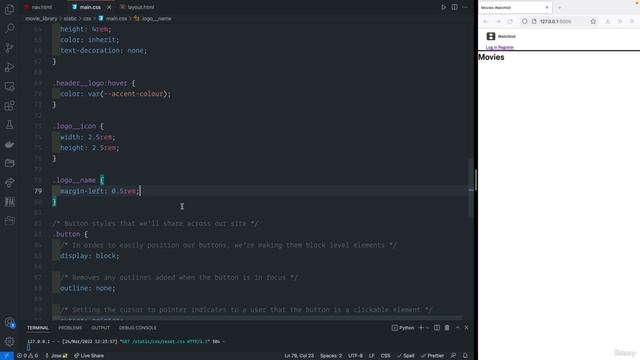Screen dimensions: 640x360
Task: Toggle the Spell checker status item
Action: [406, 356]
